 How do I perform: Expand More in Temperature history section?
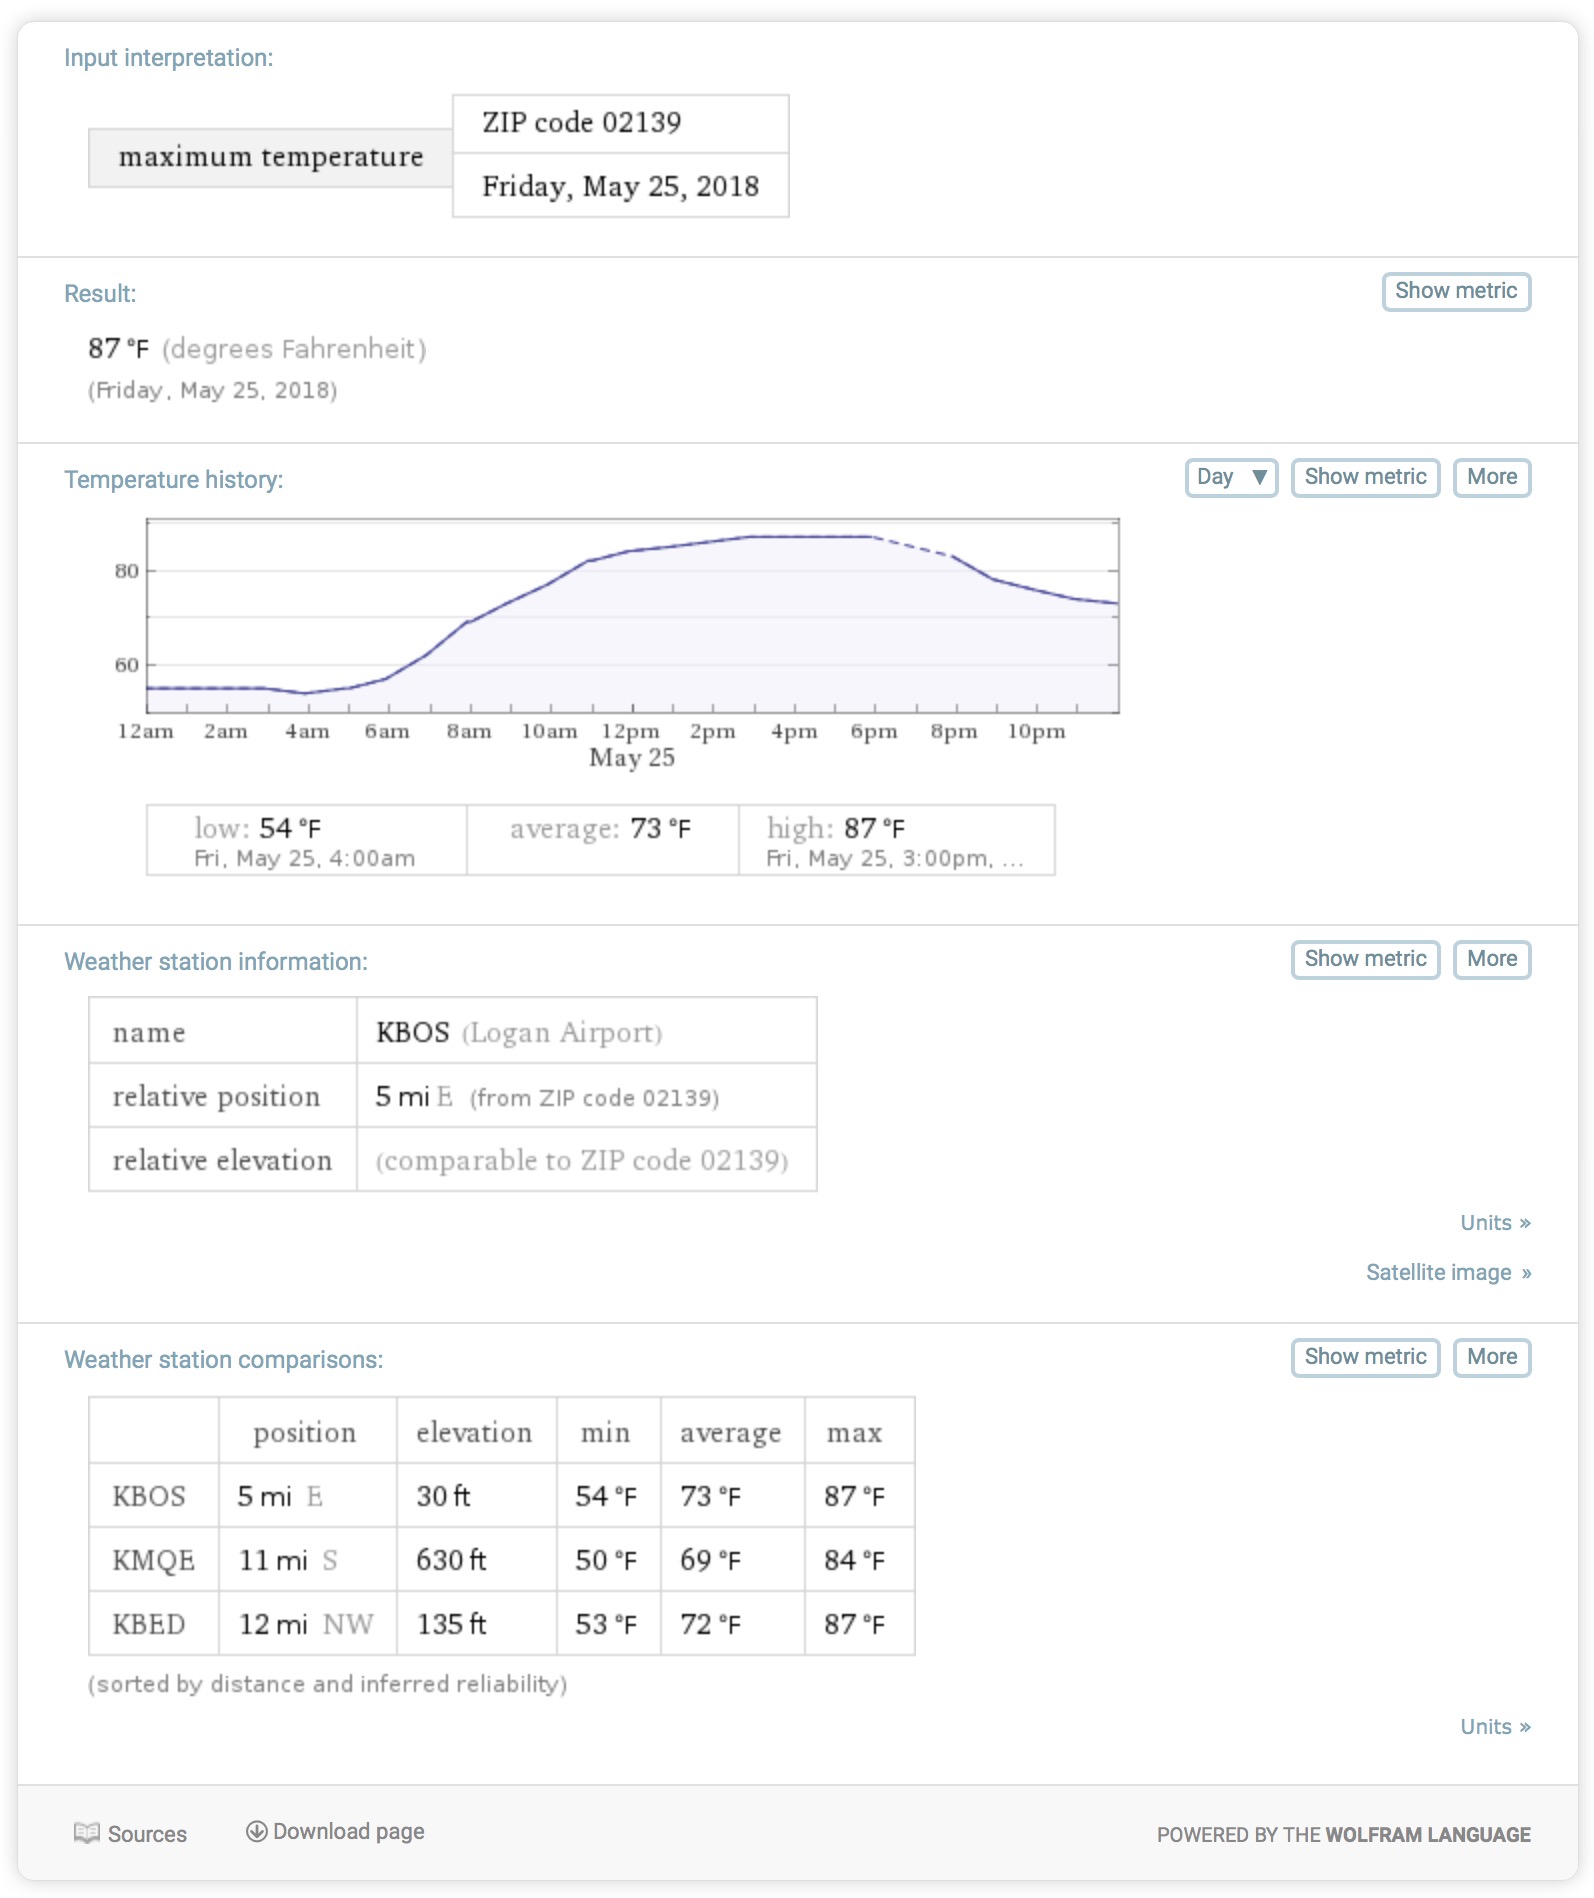click(x=1491, y=477)
